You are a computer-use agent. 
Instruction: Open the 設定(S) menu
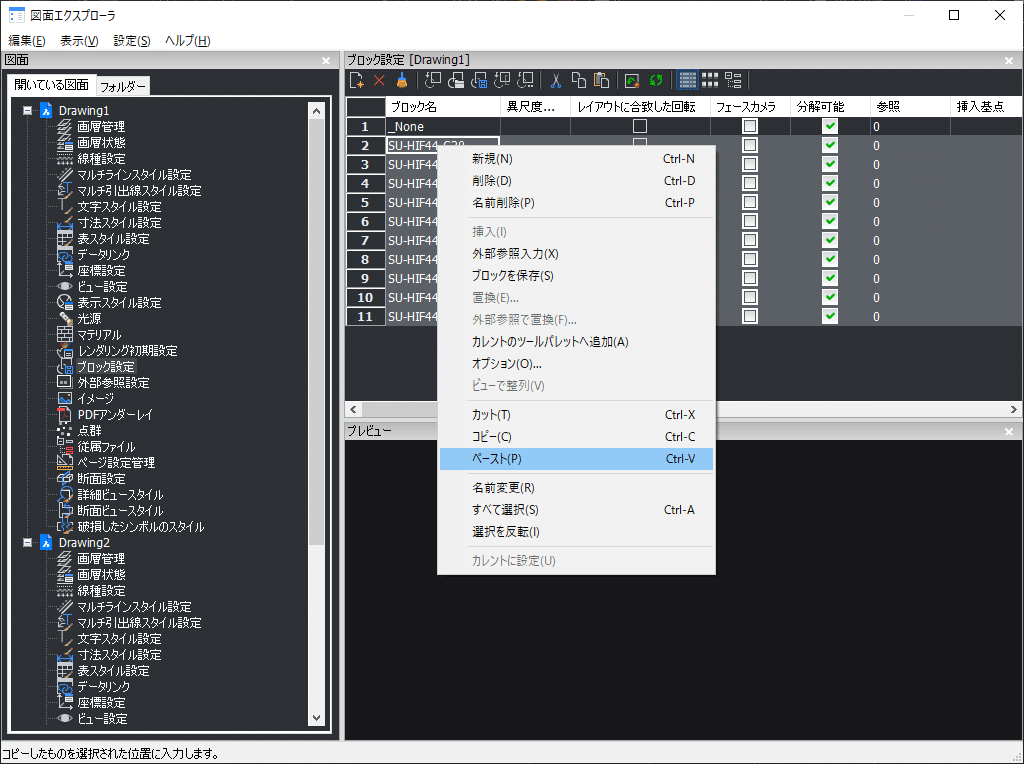pyautogui.click(x=132, y=40)
